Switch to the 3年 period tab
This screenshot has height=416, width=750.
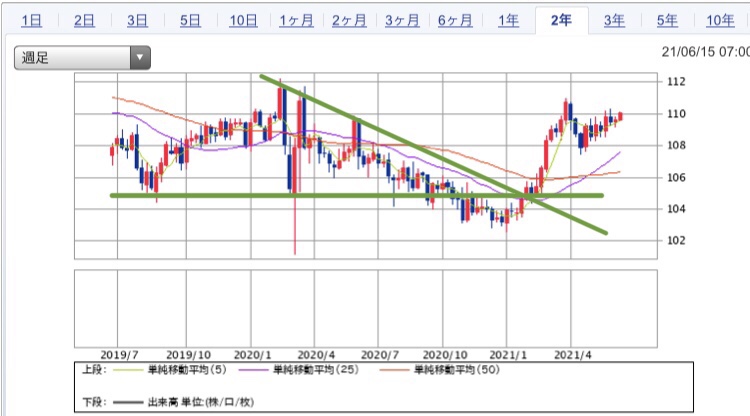pos(614,21)
